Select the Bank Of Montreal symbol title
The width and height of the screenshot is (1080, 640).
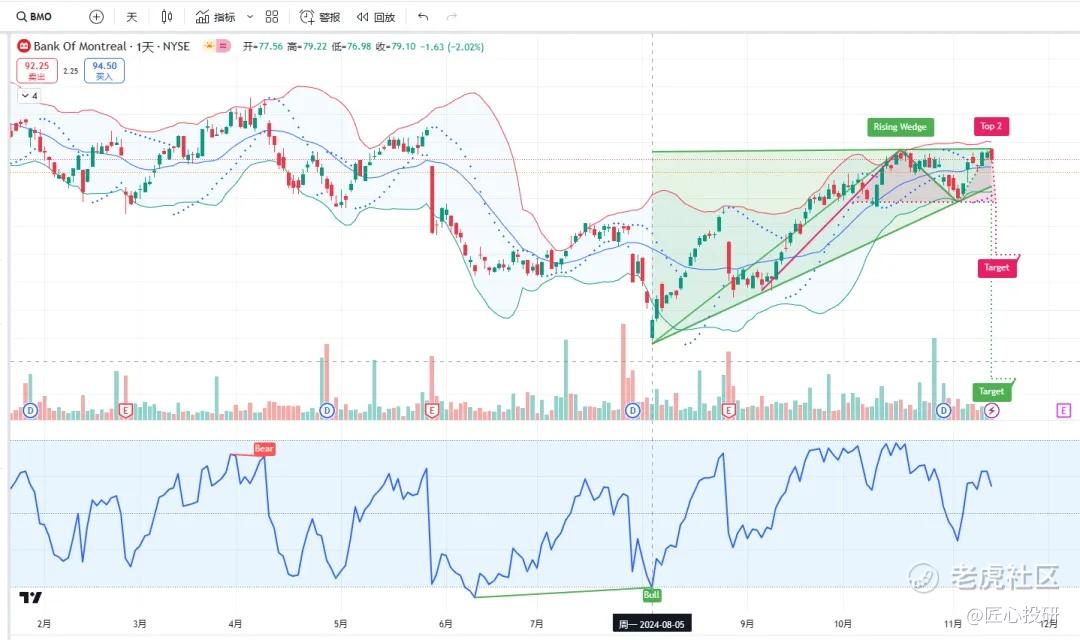tap(112, 46)
